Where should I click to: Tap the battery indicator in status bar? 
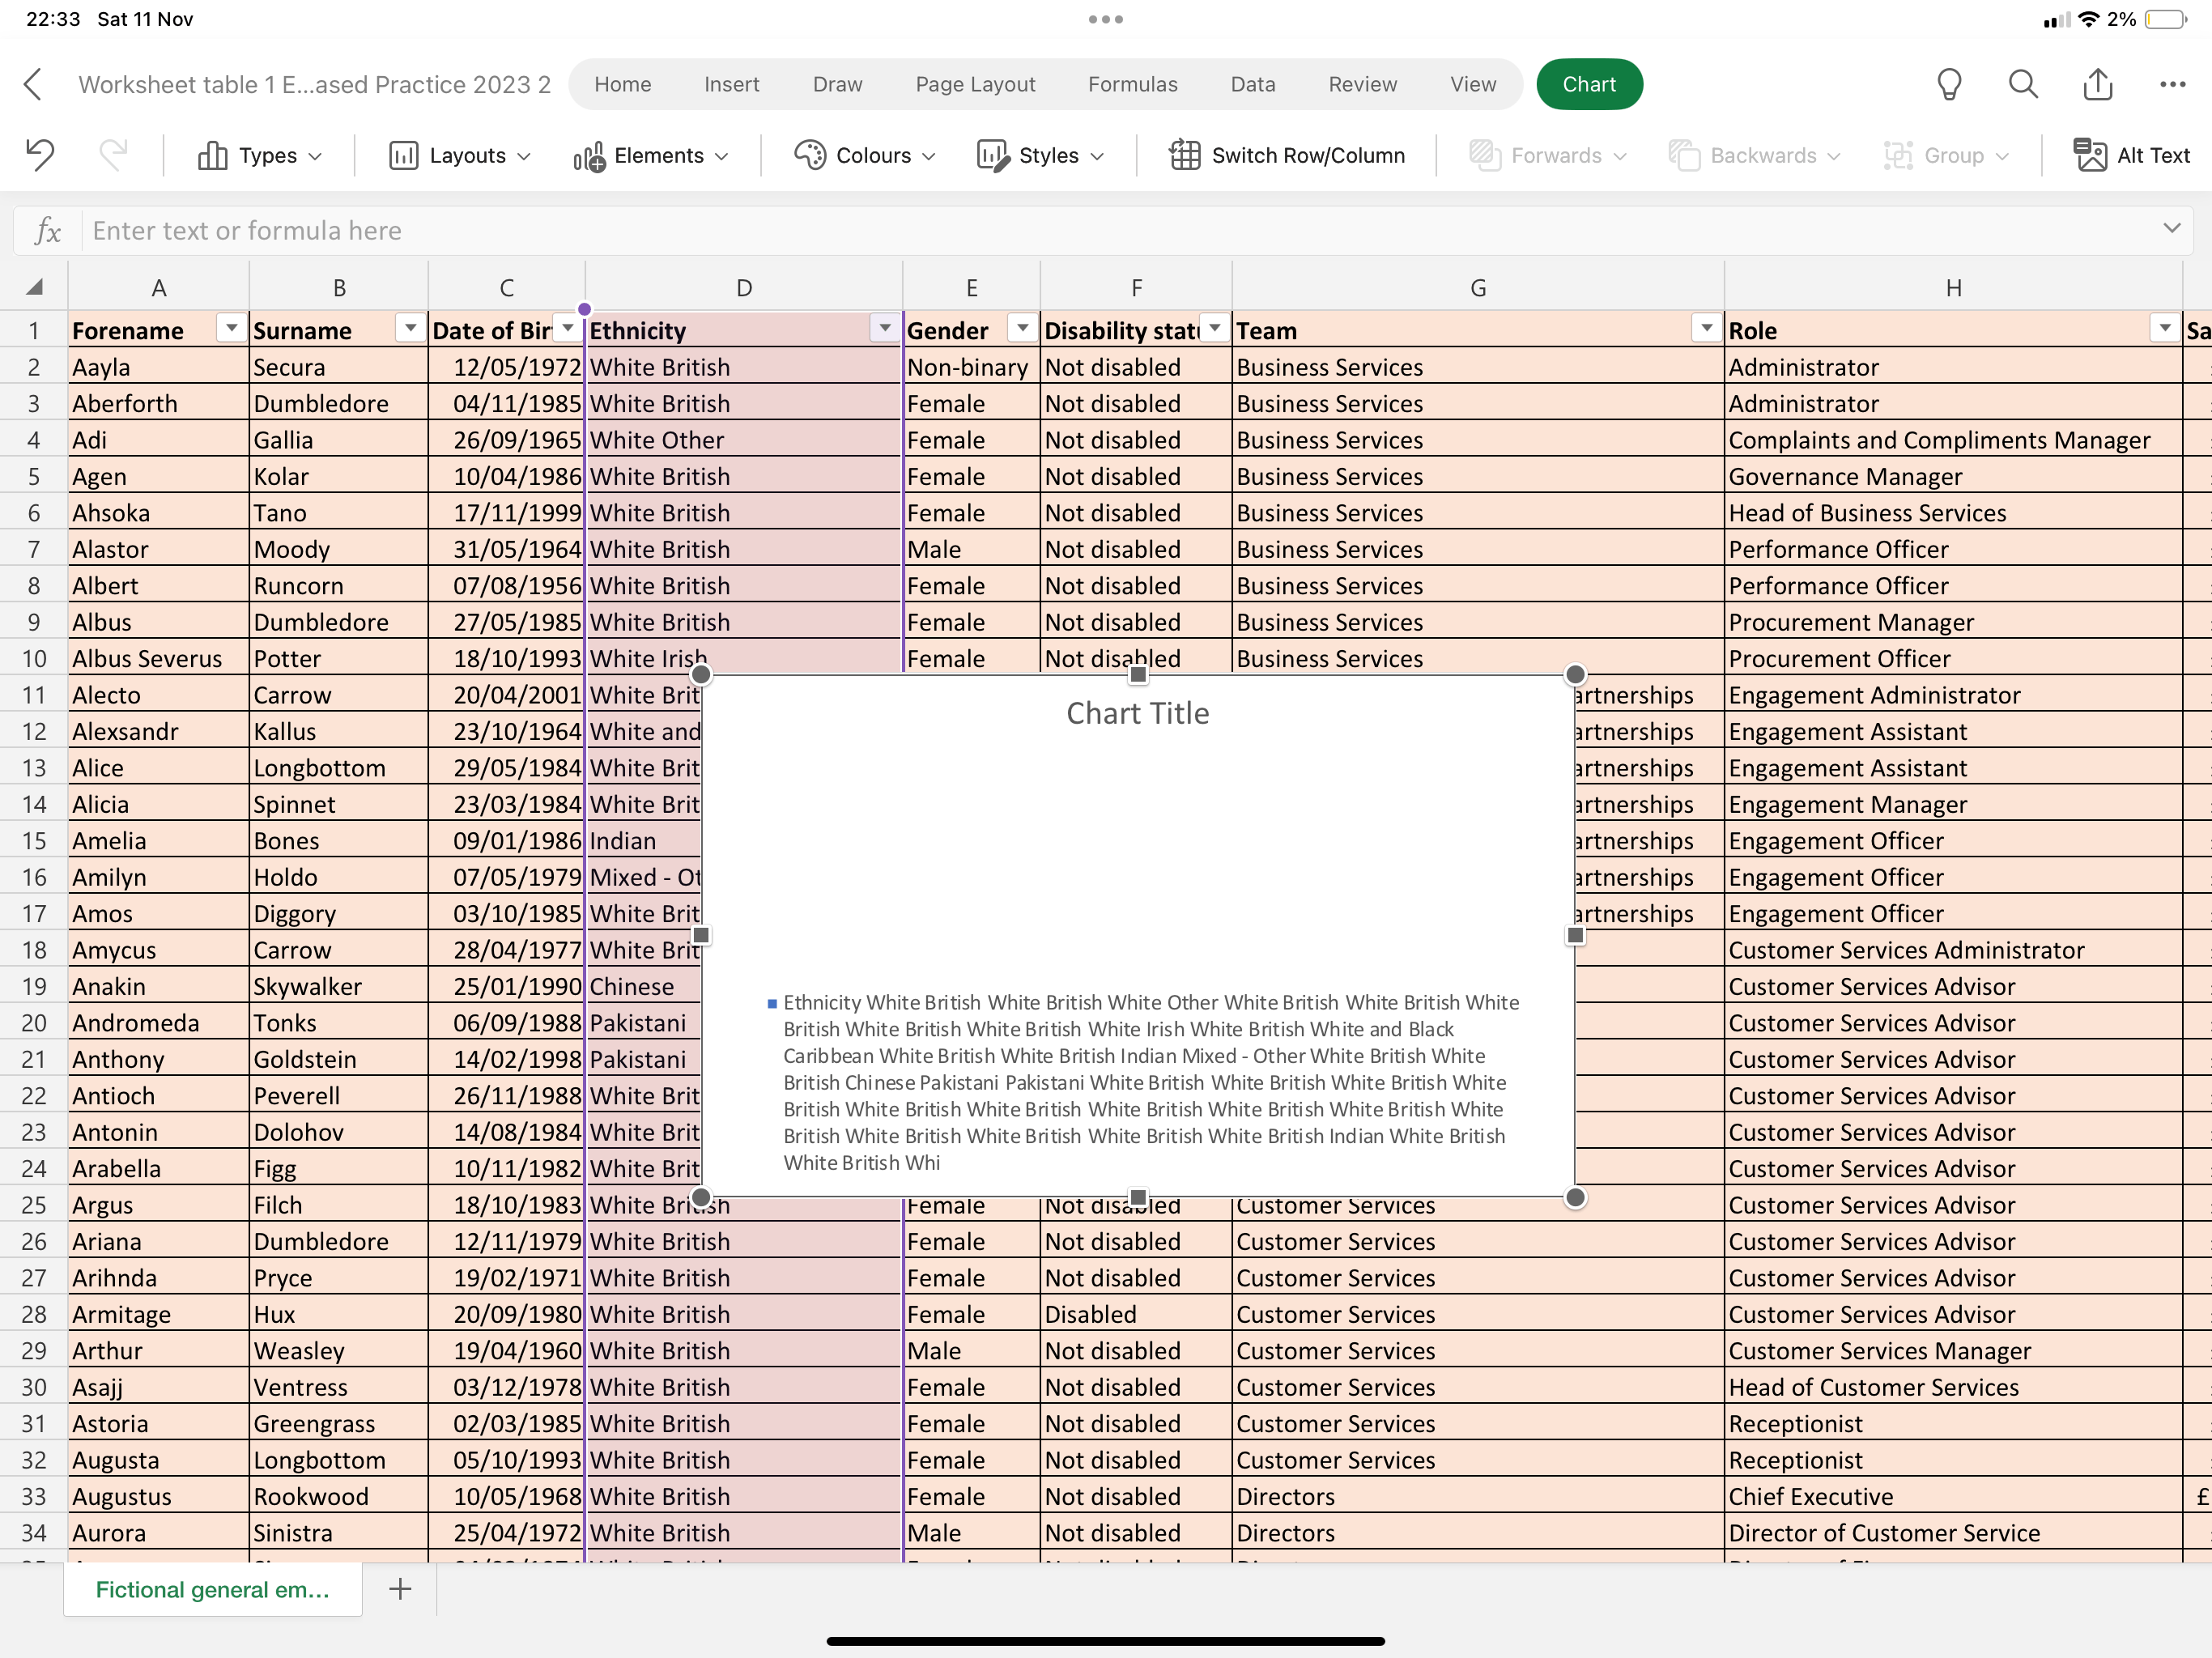coord(2165,19)
